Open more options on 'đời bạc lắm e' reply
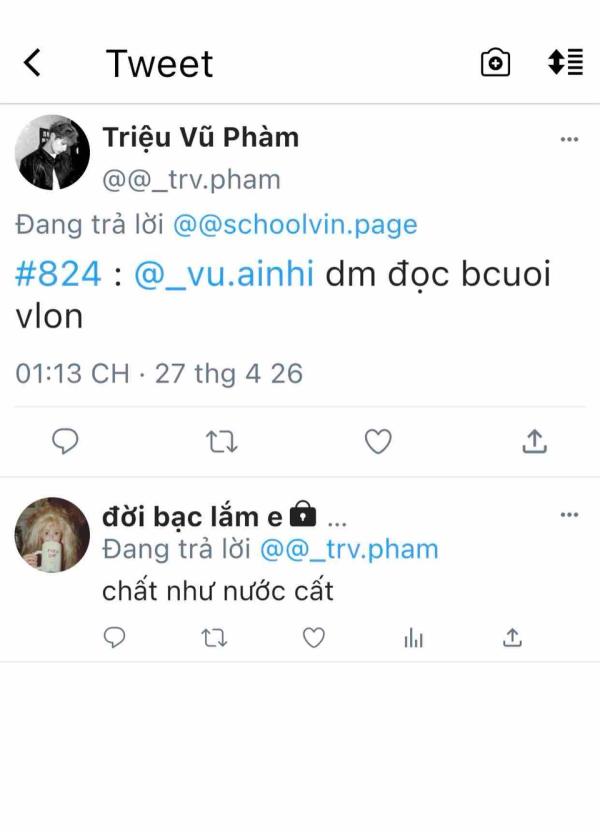This screenshot has width=600, height=833. pos(569,514)
